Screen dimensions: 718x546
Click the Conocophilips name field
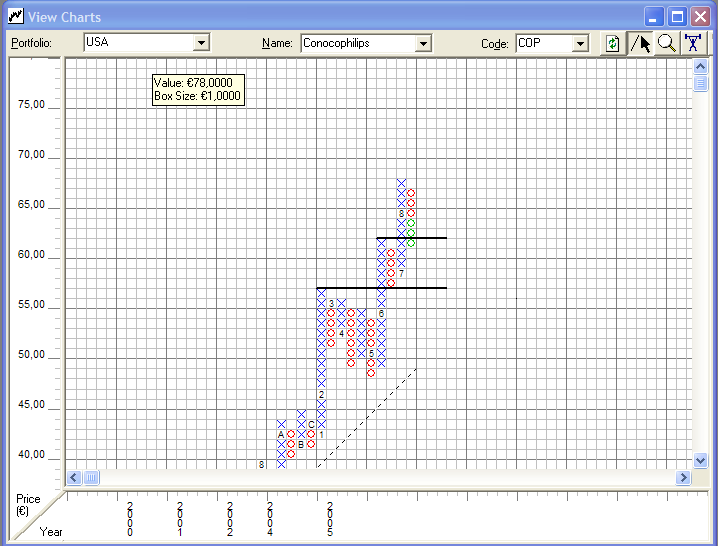[357, 43]
